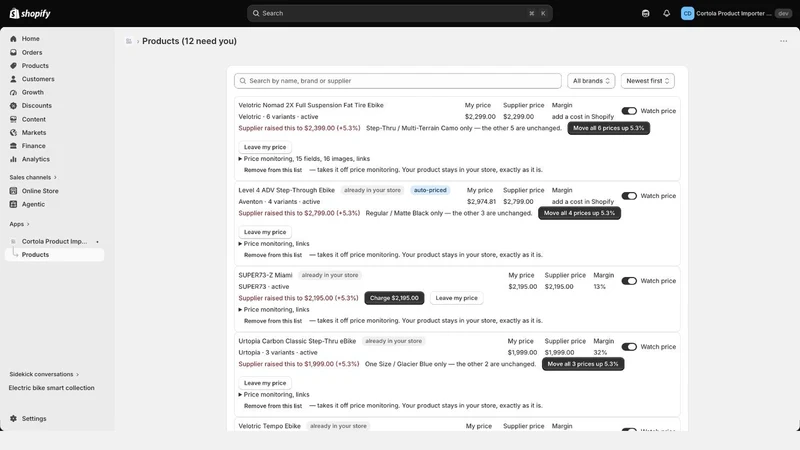This screenshot has height=450, width=800.
Task: Focus the search by name, brand or supplier field
Action: (x=398, y=81)
